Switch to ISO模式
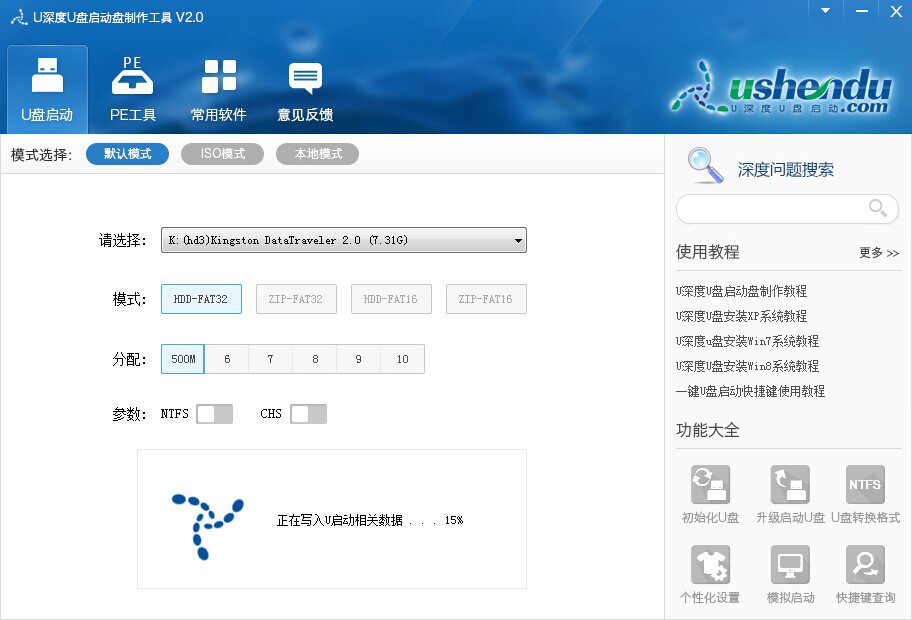 (x=222, y=154)
